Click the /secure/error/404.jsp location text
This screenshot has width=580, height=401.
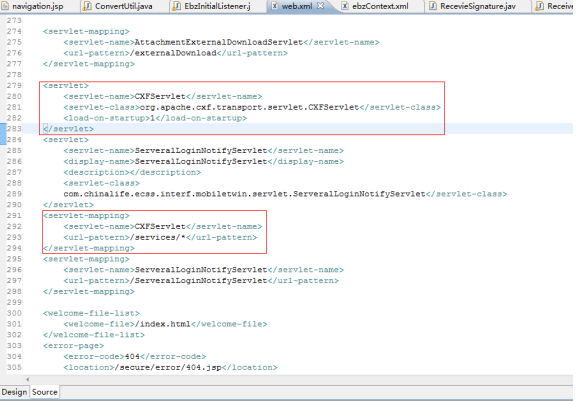168,367
